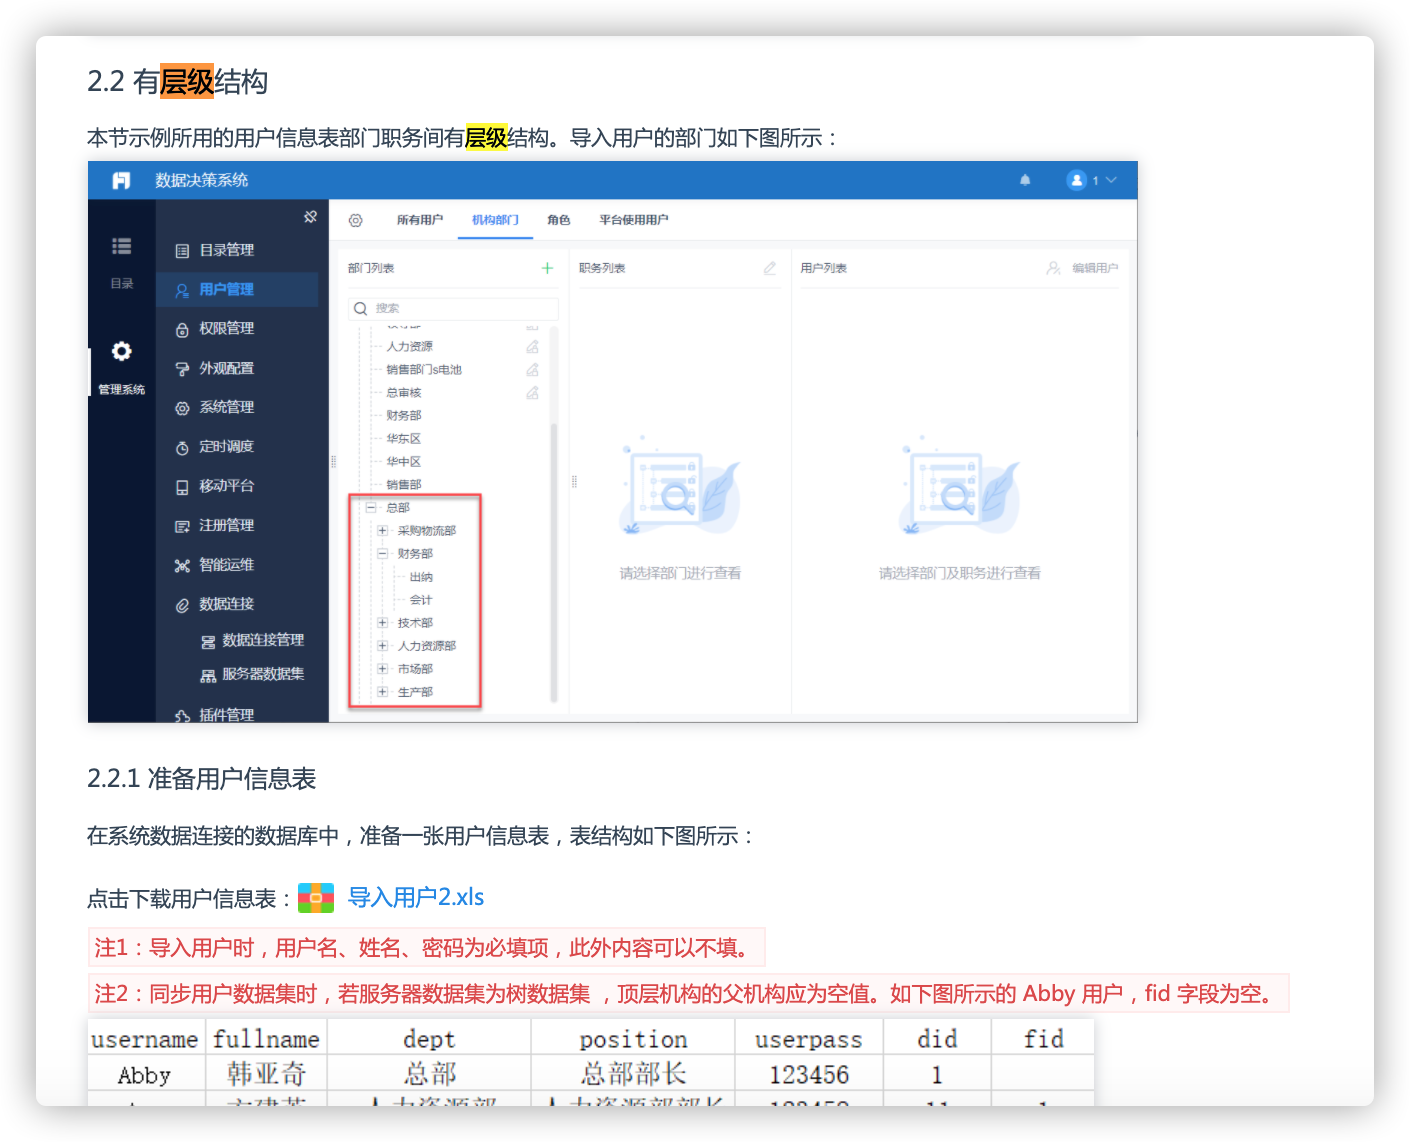Select 人力资源 in the department tree
This screenshot has height=1142, width=1410.
(x=410, y=346)
